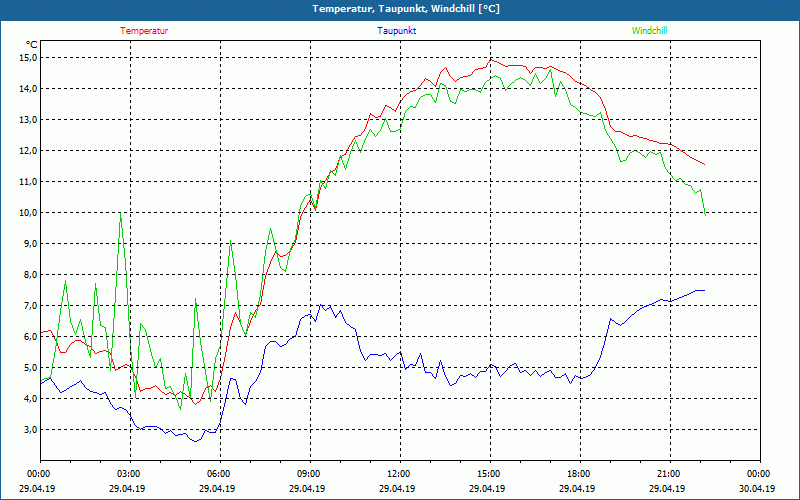Click the 3,0 y-axis value
This screenshot has height=500, width=800.
tap(31, 430)
